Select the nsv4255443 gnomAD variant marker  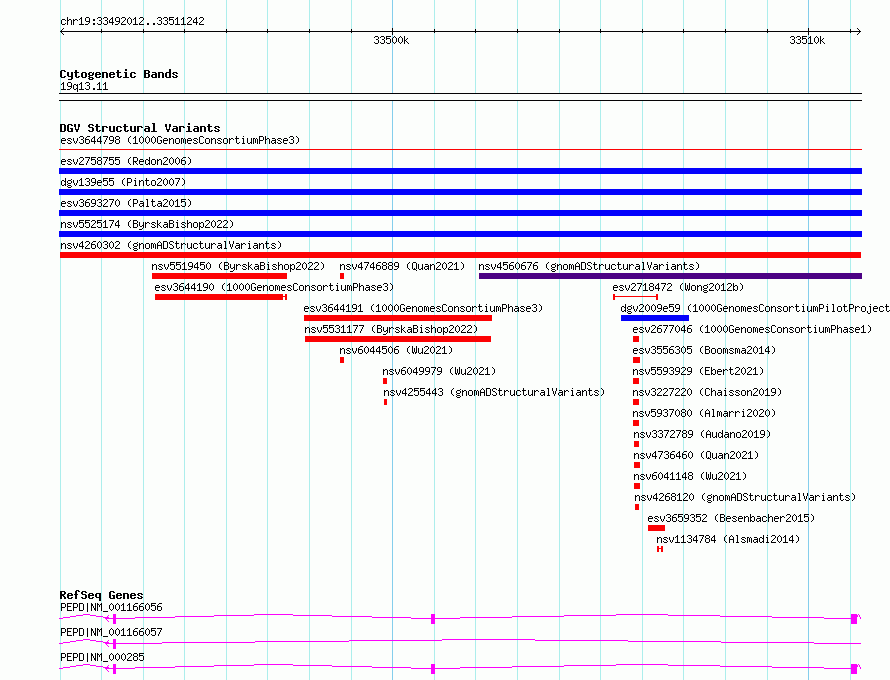[385, 402]
